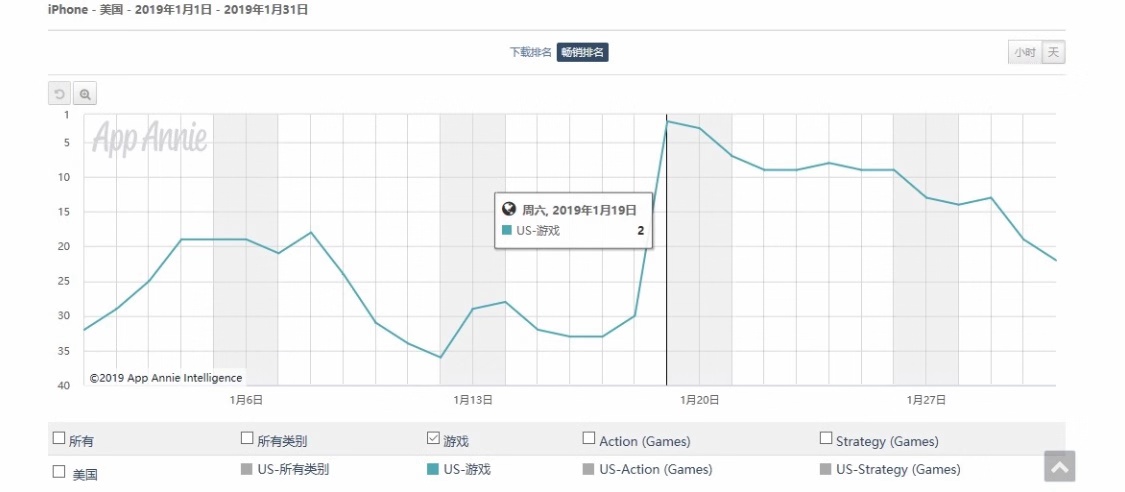Uncheck the 游戏 checkbox
Screen dimensions: 1125x492
[x=433, y=437]
